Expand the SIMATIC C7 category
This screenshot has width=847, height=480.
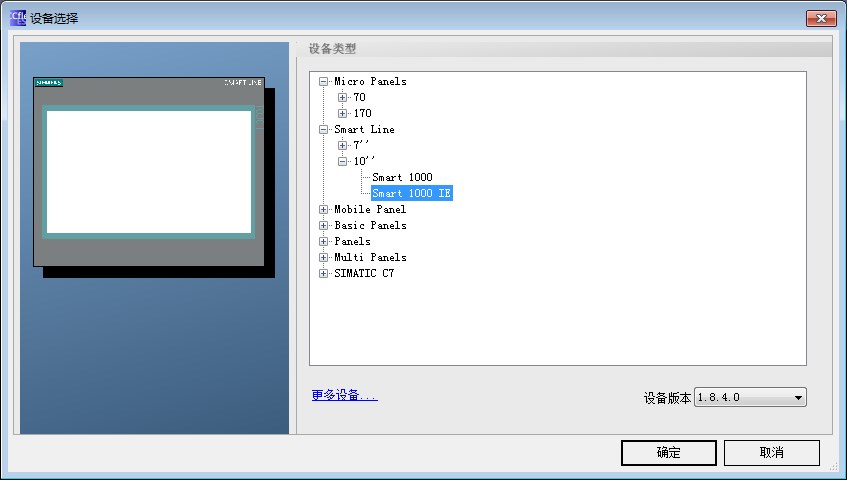(x=323, y=274)
